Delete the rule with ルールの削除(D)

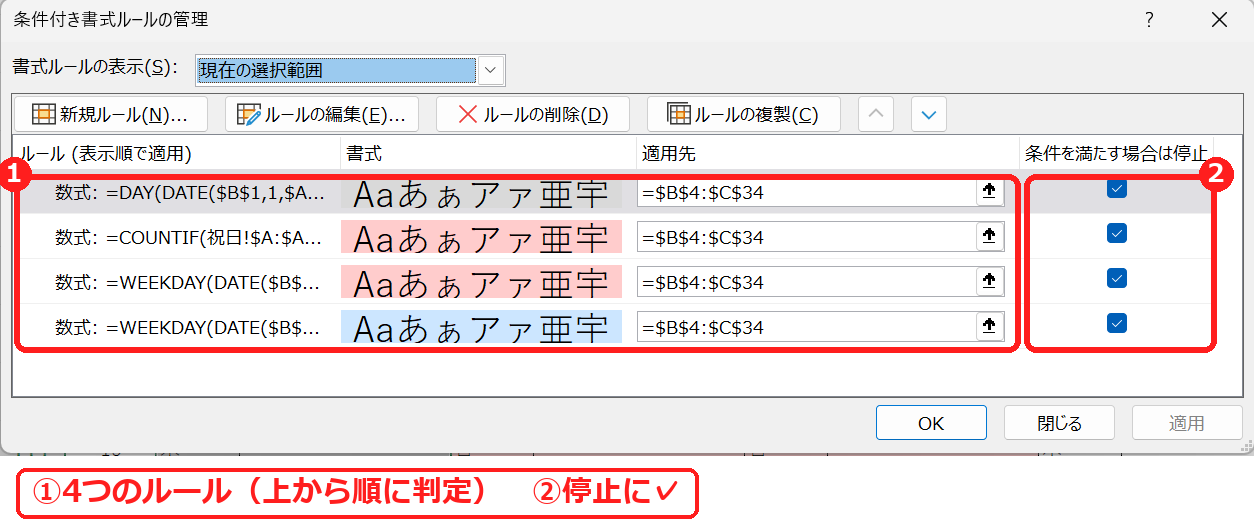[532, 114]
